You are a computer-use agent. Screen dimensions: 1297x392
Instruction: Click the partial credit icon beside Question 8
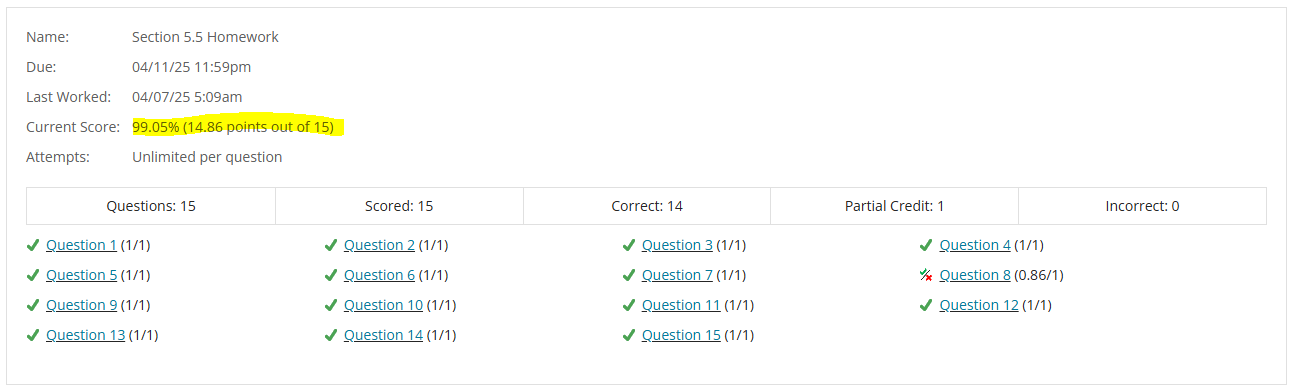926,275
